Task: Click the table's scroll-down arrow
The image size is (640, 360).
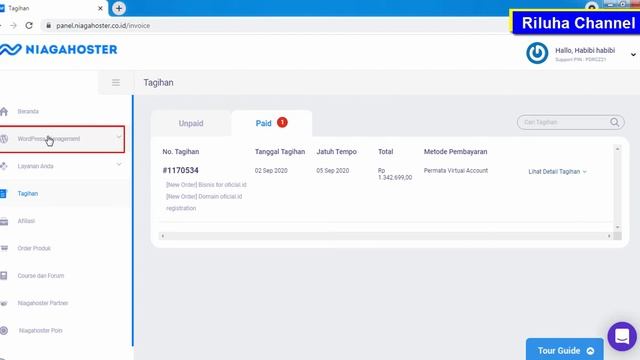Action: tap(617, 227)
